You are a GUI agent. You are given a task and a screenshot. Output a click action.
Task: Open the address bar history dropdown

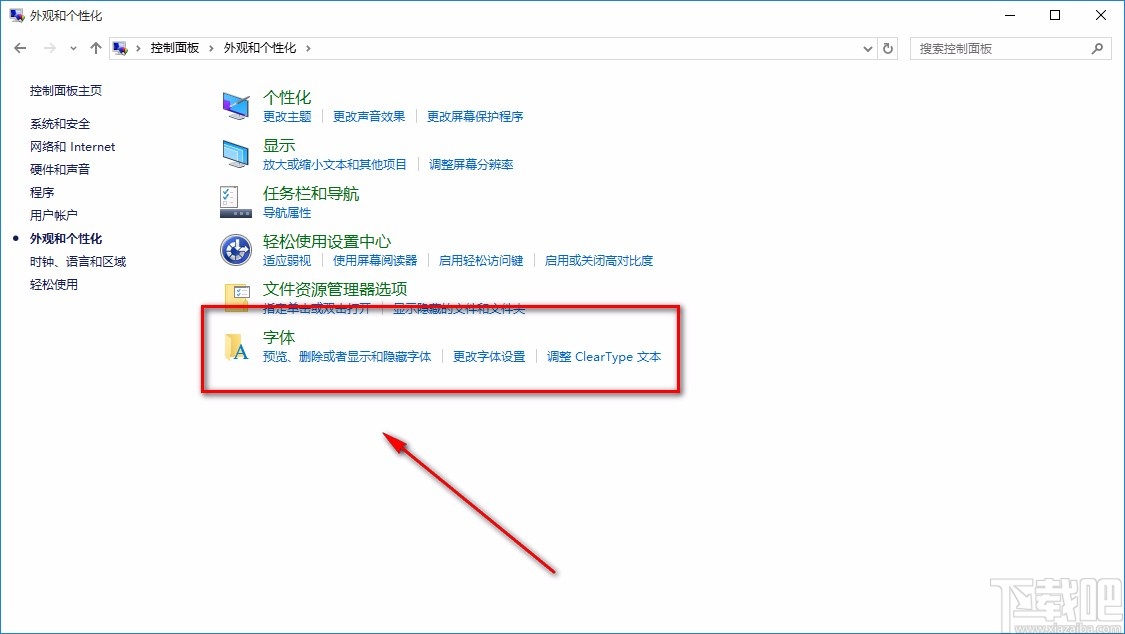point(867,47)
